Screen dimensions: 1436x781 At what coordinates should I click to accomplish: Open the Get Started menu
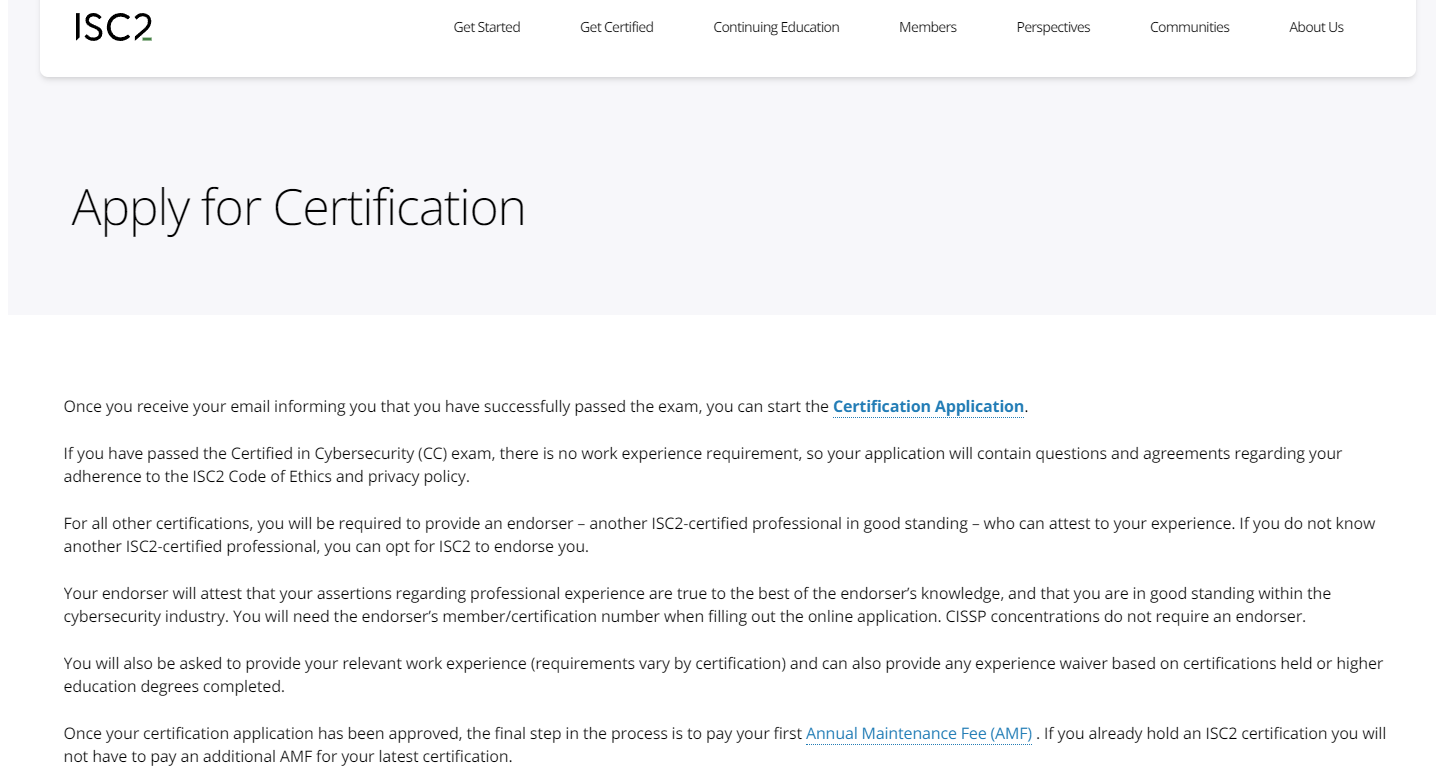pos(487,27)
